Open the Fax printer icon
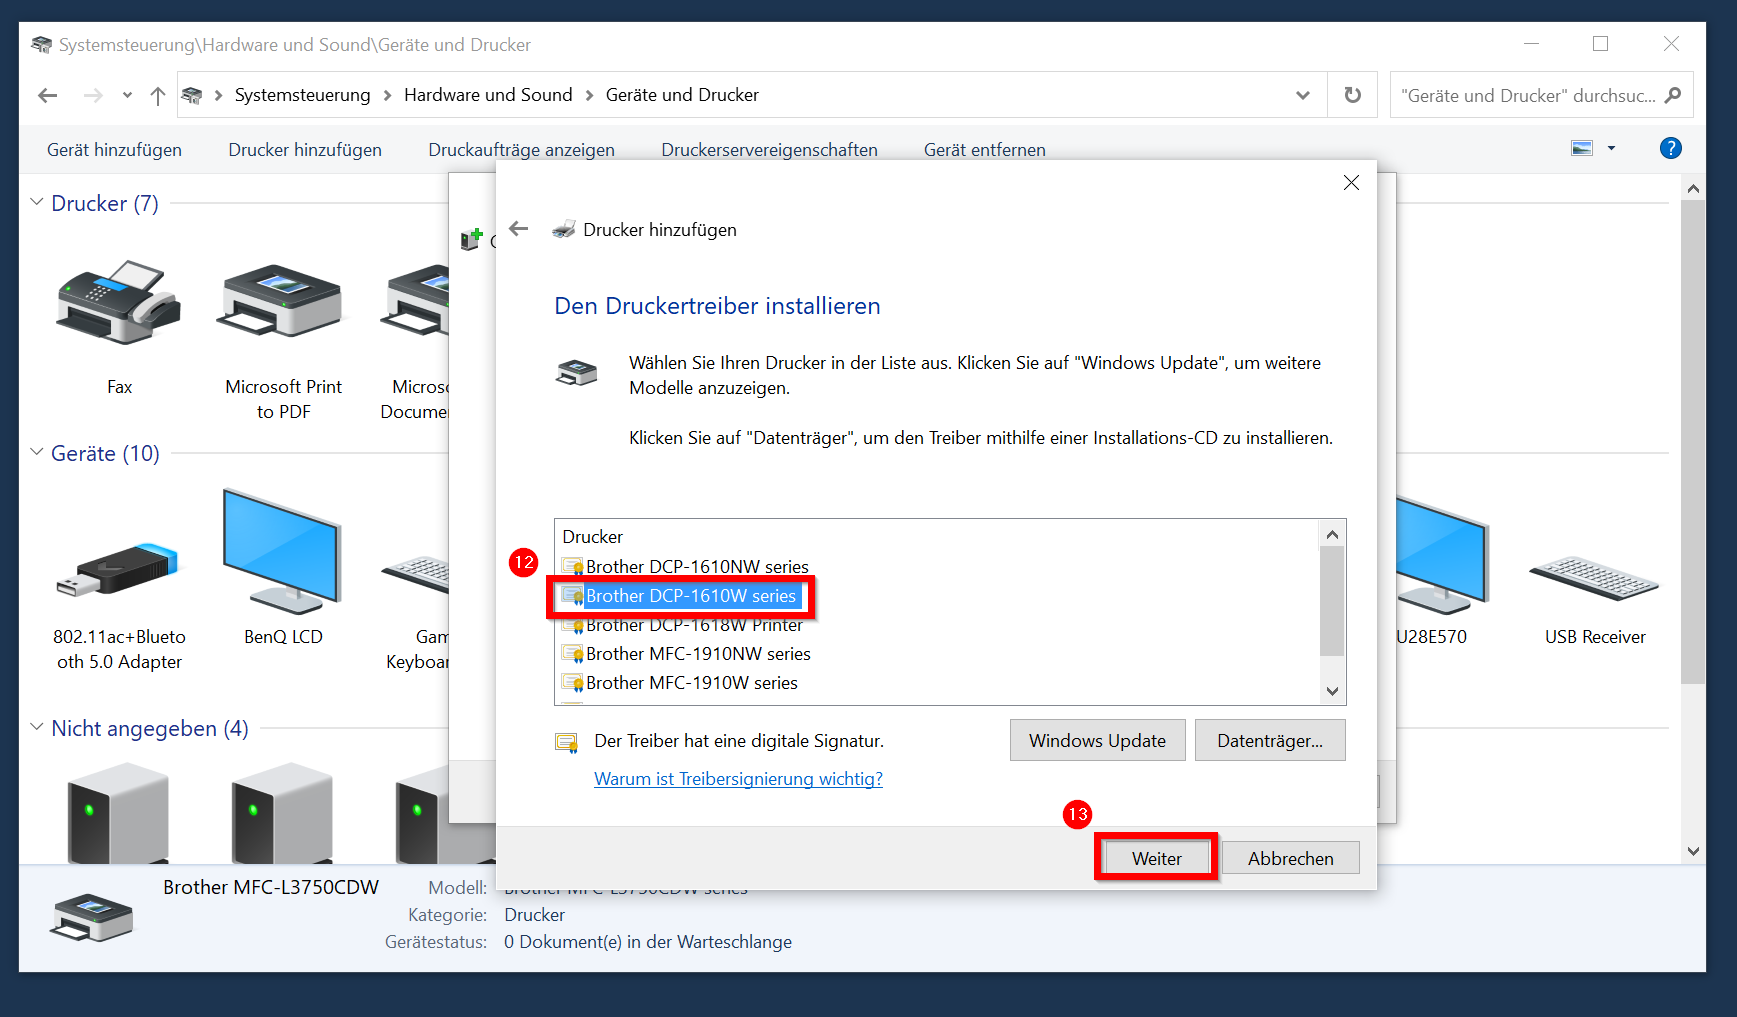The height and width of the screenshot is (1017, 1737). pos(119,303)
